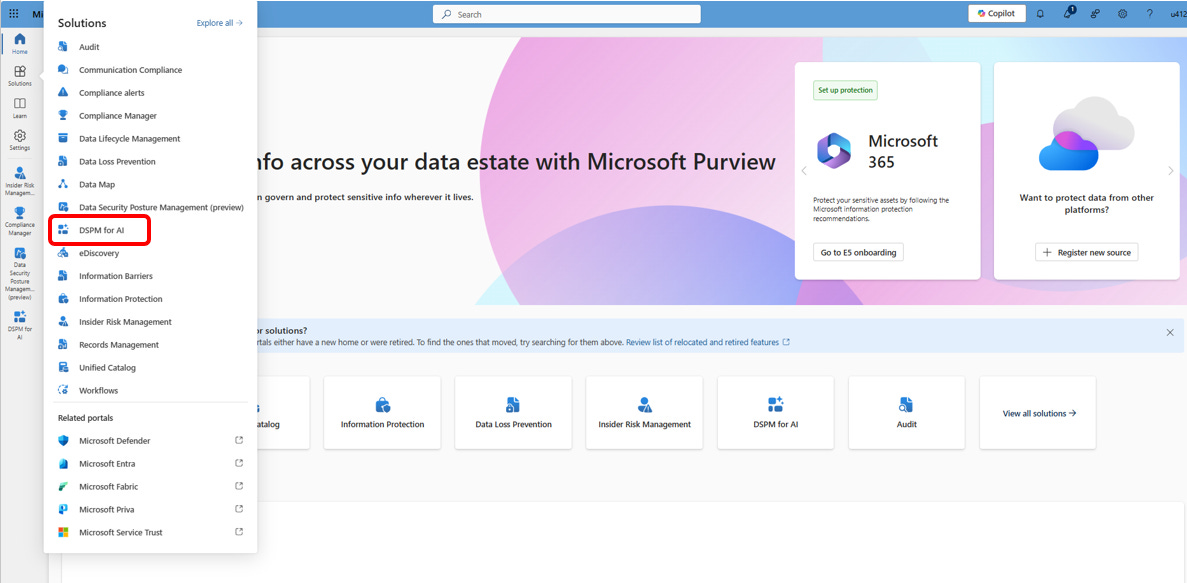Screen dimensions: 1187x583
Task: Click View all solutions card
Action: [1038, 413]
